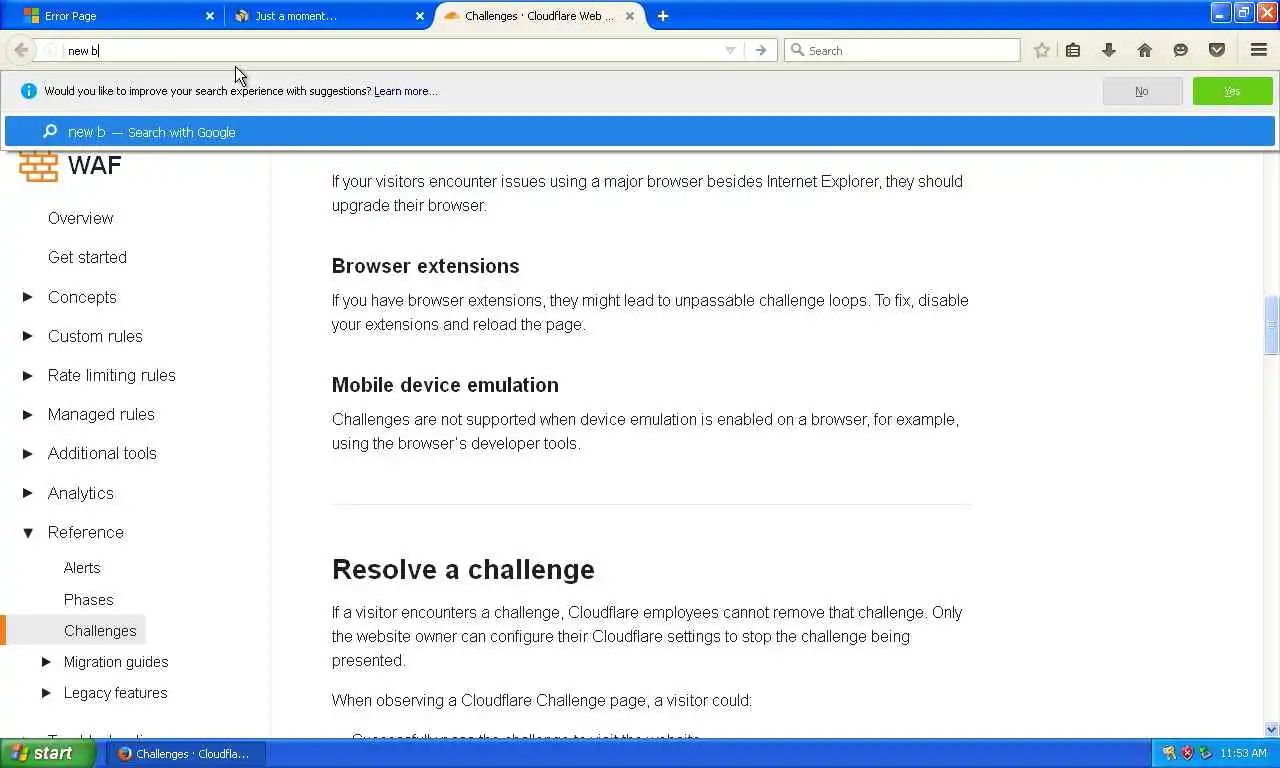The image size is (1280, 768).
Task: Open the Overview sidebar link
Action: (80, 218)
